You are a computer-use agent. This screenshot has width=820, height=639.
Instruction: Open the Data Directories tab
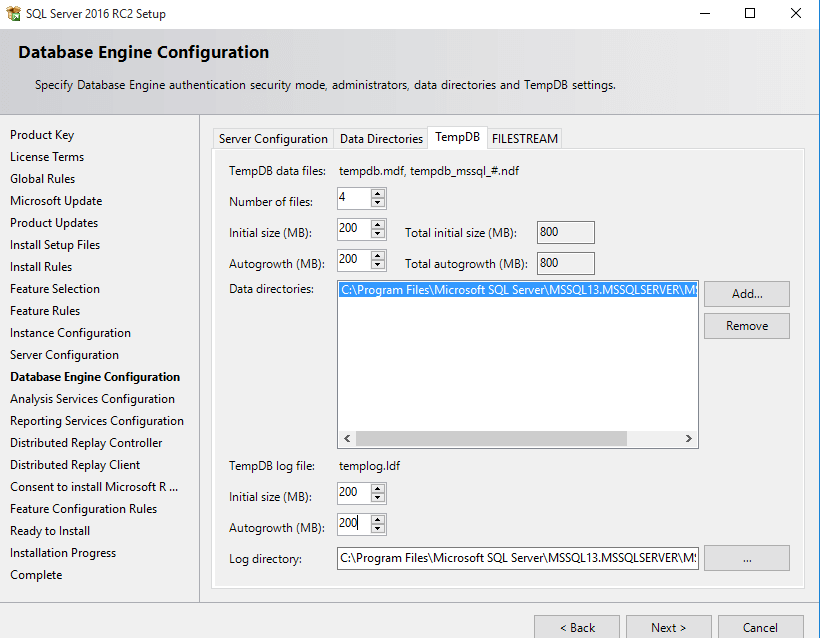click(x=381, y=139)
